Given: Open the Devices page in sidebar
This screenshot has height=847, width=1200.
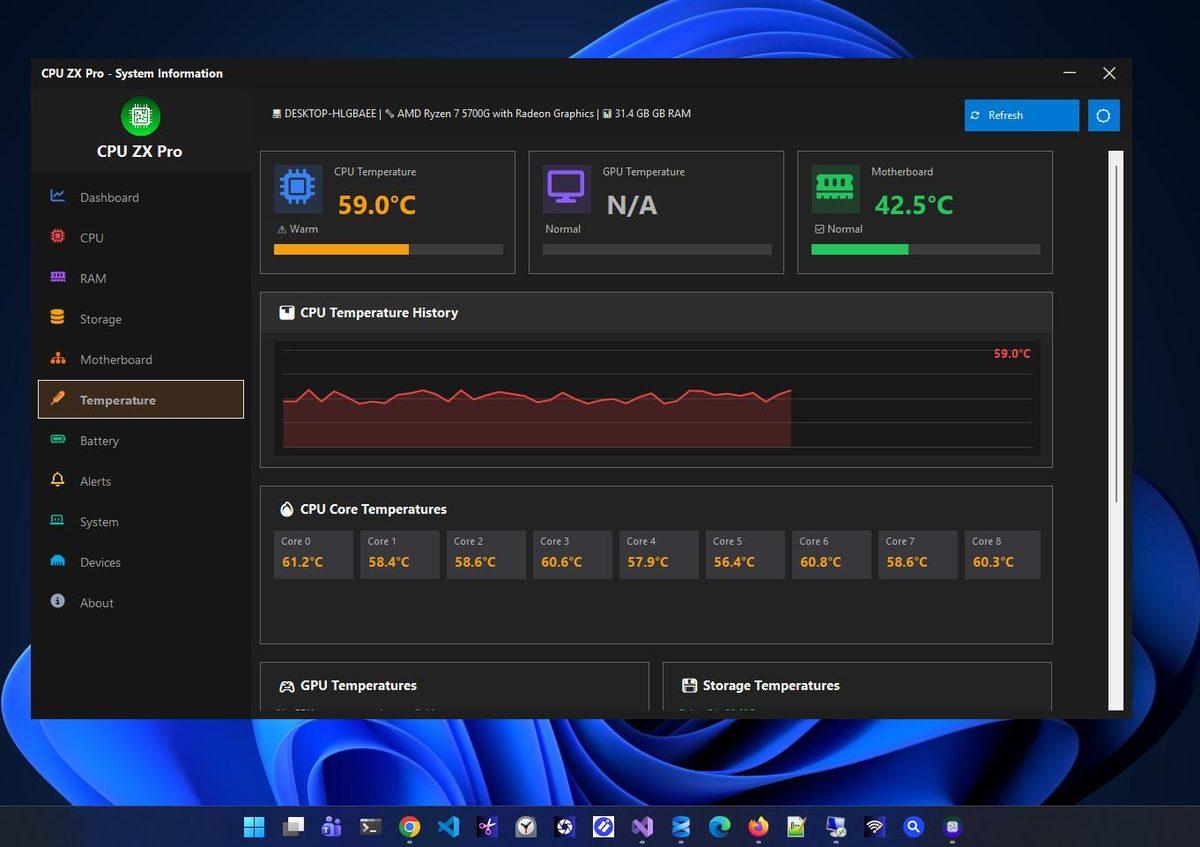Looking at the screenshot, I should coord(141,562).
